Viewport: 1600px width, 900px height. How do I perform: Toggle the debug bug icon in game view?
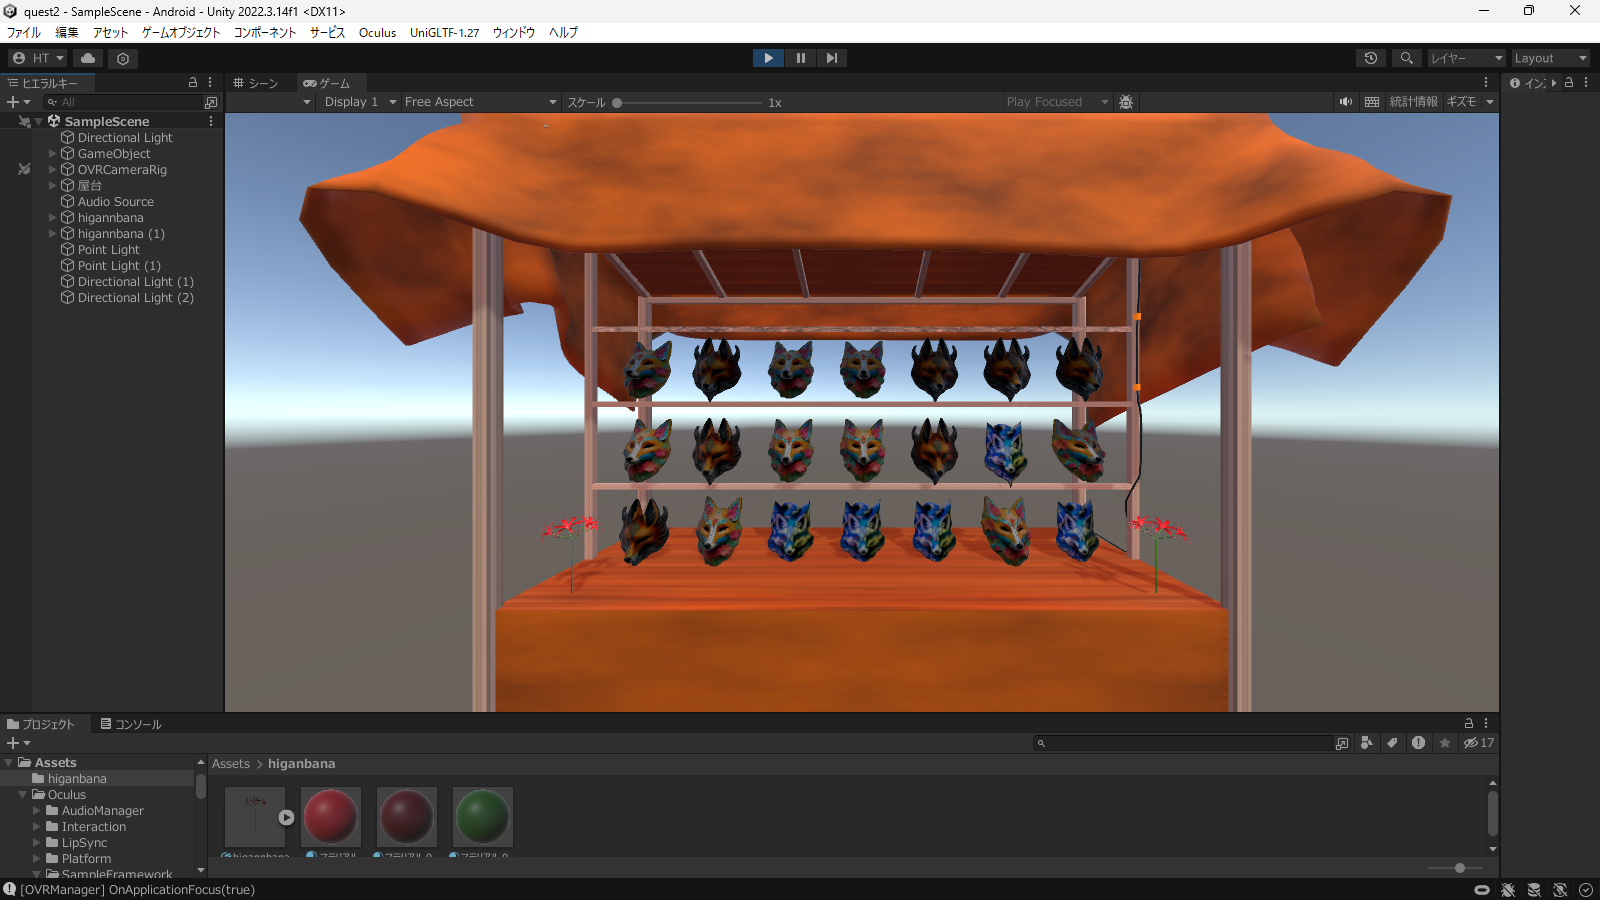click(x=1126, y=102)
